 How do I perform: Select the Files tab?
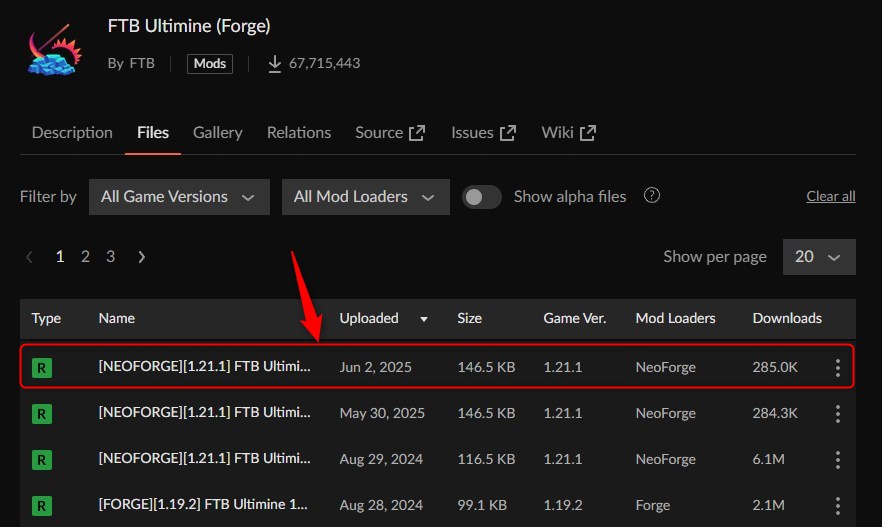[153, 133]
